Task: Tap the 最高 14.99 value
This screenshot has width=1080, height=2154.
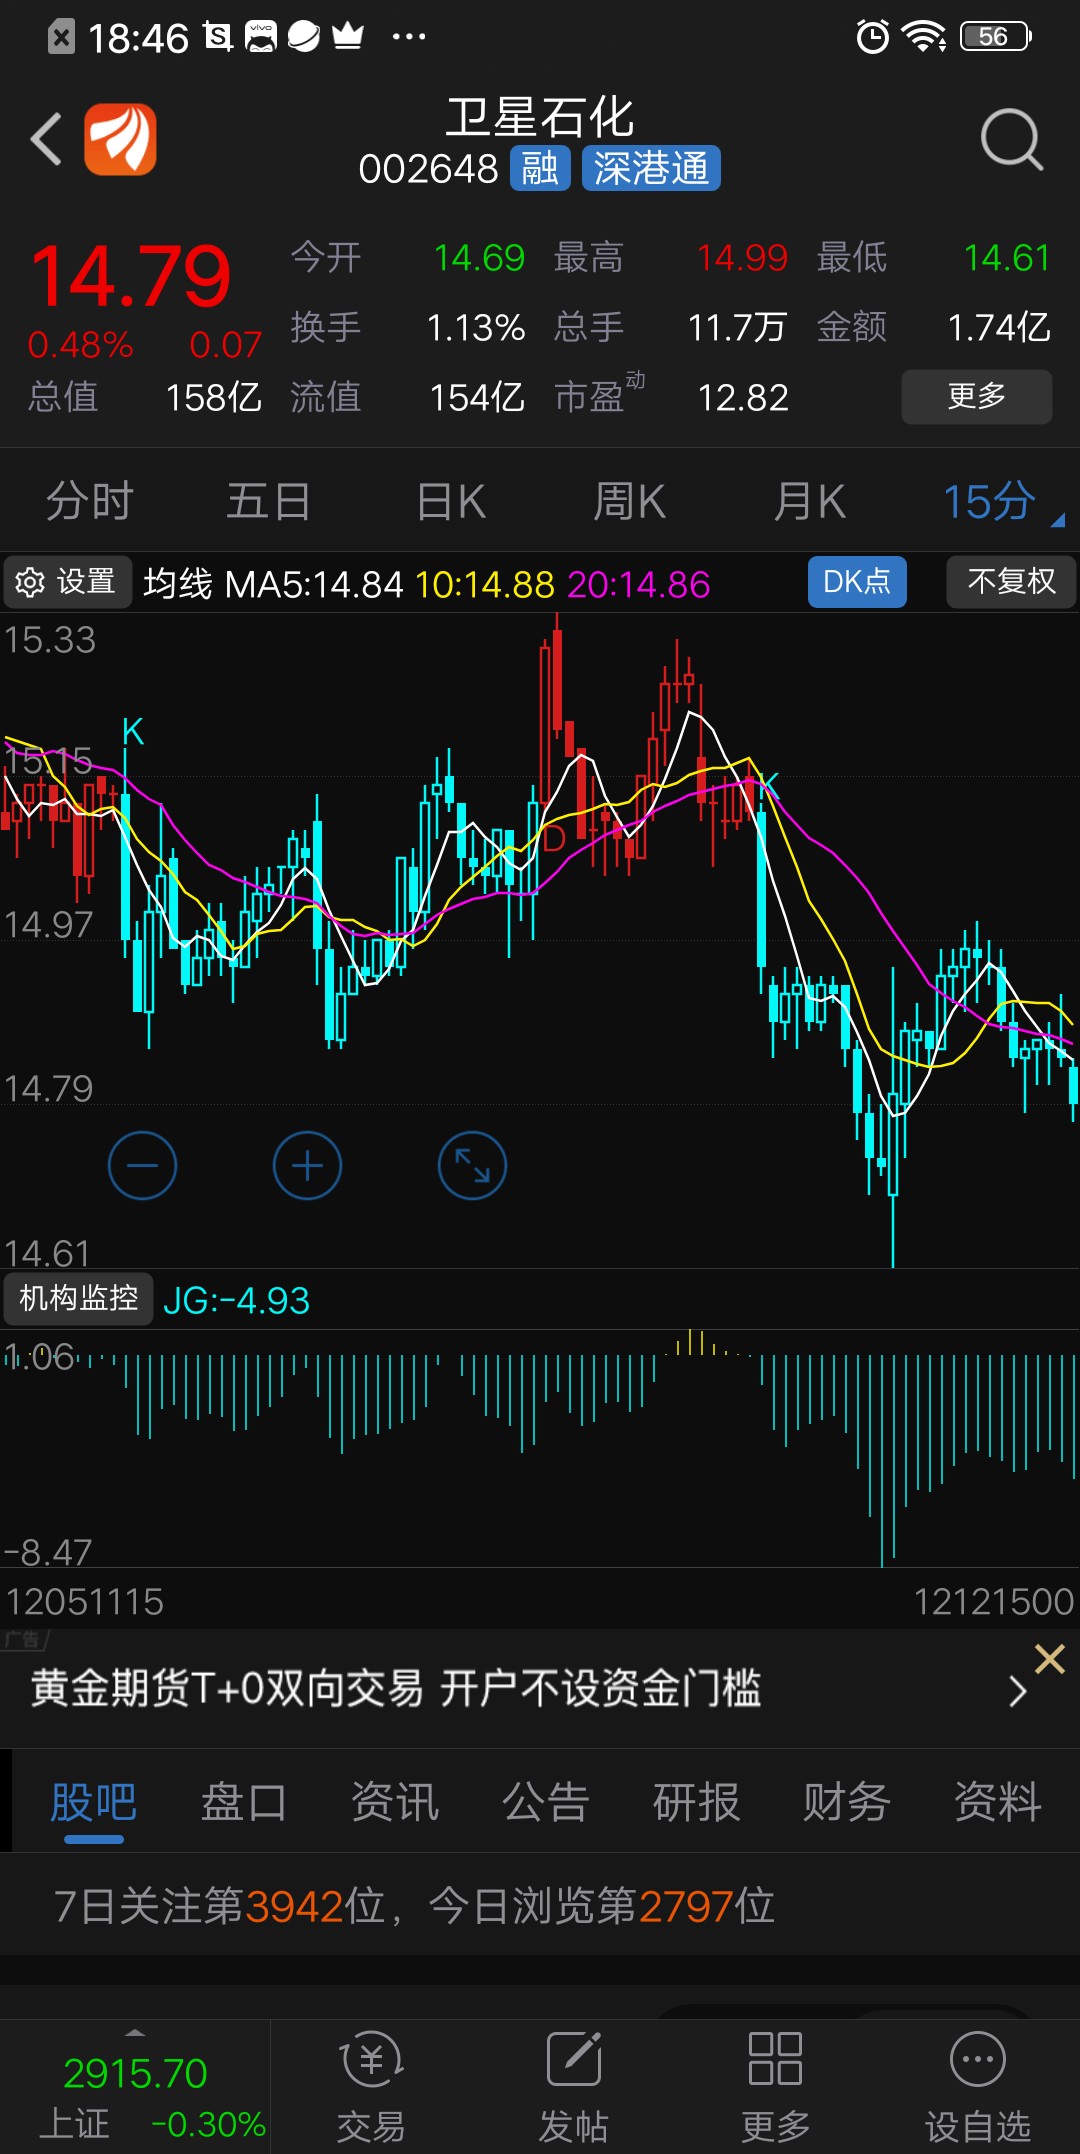Action: [x=743, y=258]
